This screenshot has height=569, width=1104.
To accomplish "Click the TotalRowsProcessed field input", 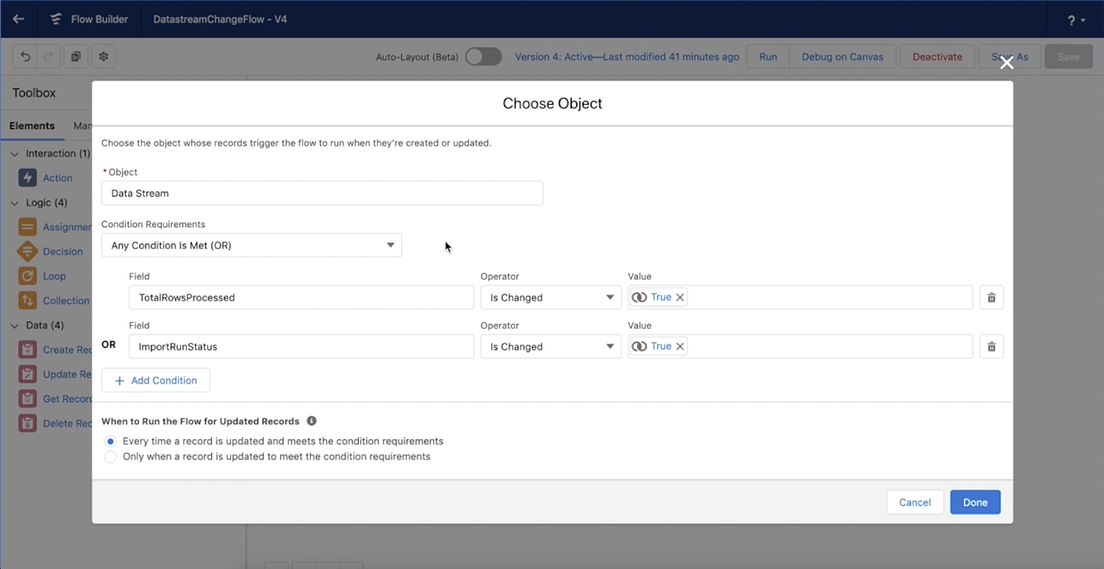I will point(301,297).
